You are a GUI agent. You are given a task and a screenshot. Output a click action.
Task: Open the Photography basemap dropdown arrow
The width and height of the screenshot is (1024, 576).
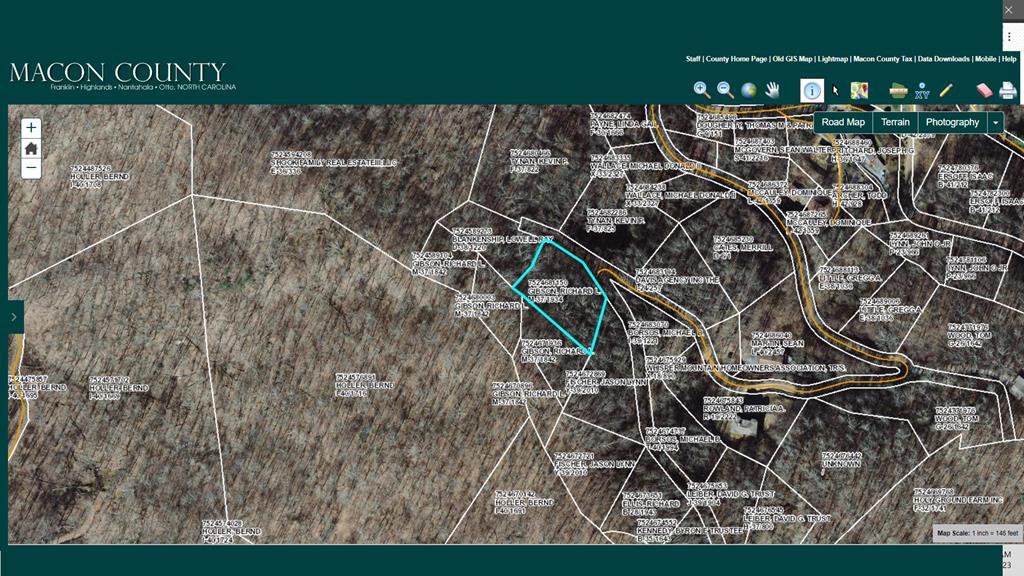[x=995, y=122]
